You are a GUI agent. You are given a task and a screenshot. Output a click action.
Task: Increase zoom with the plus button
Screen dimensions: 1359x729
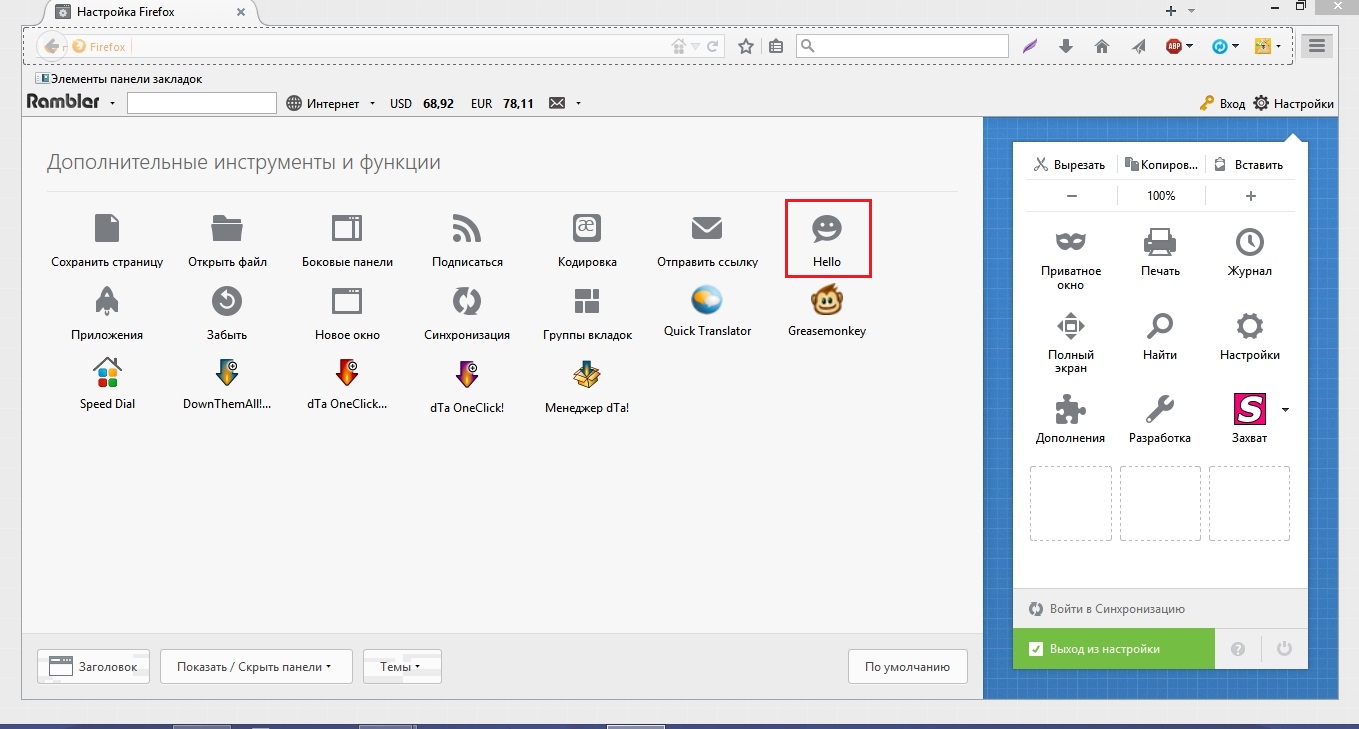[1250, 196]
